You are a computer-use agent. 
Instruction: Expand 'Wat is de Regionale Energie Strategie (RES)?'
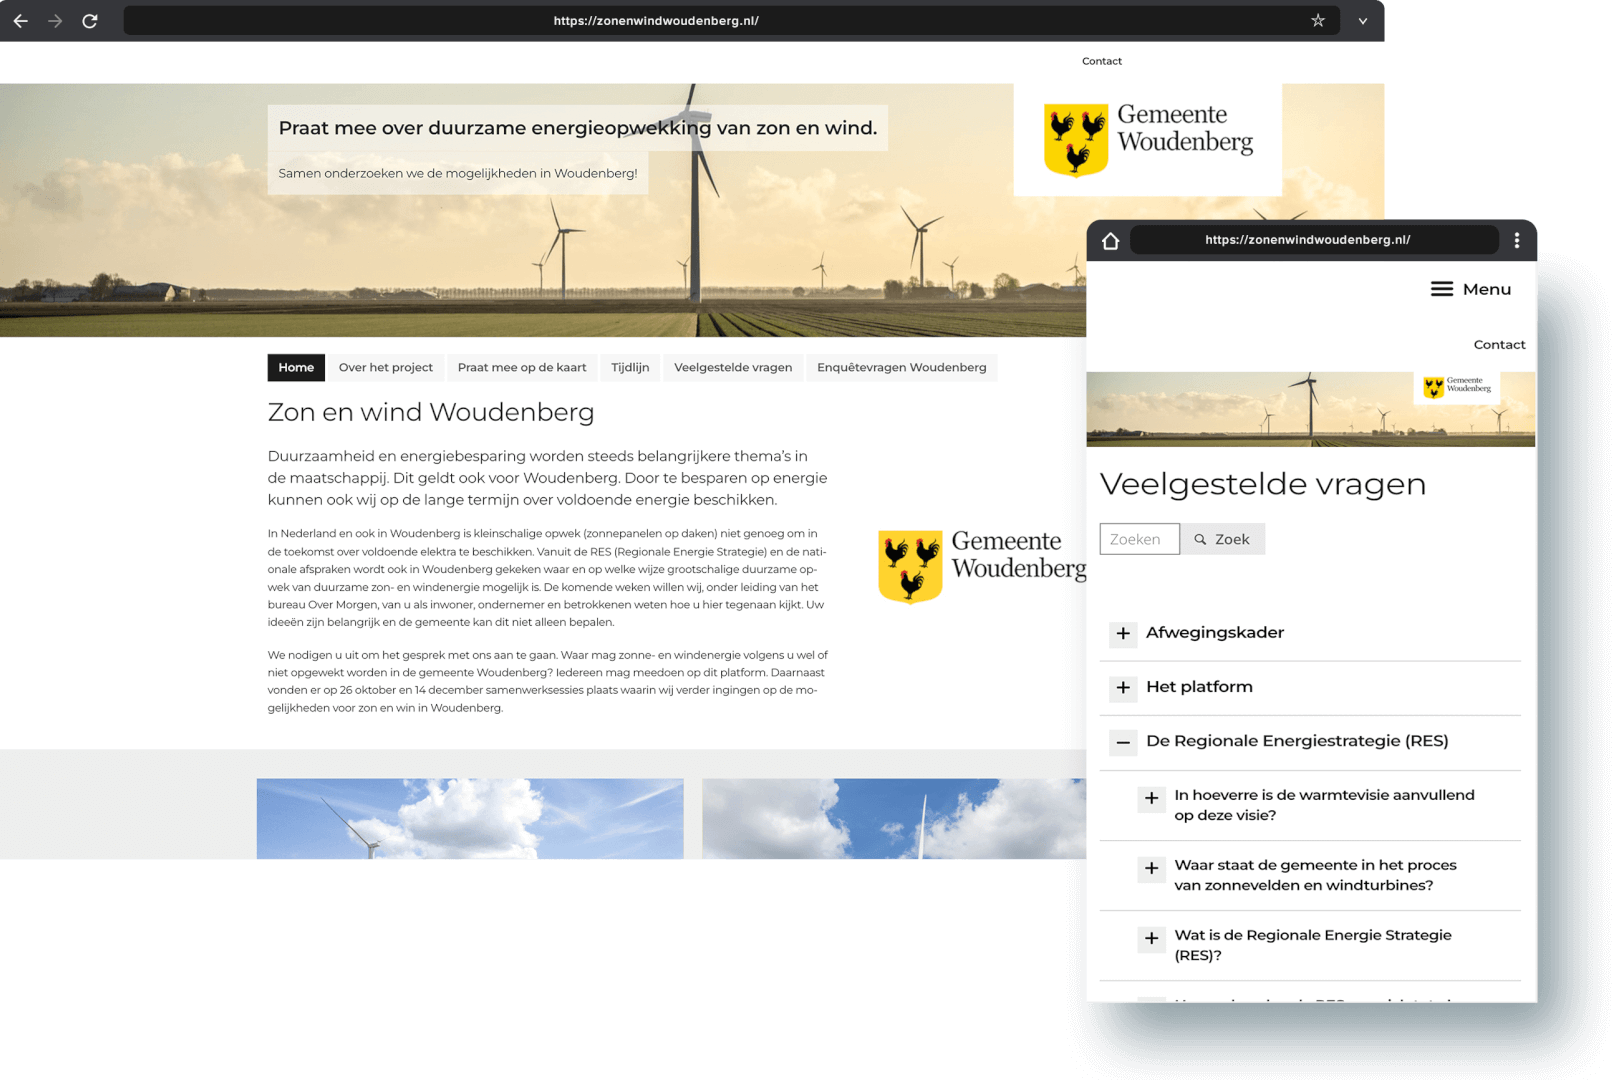point(1151,939)
